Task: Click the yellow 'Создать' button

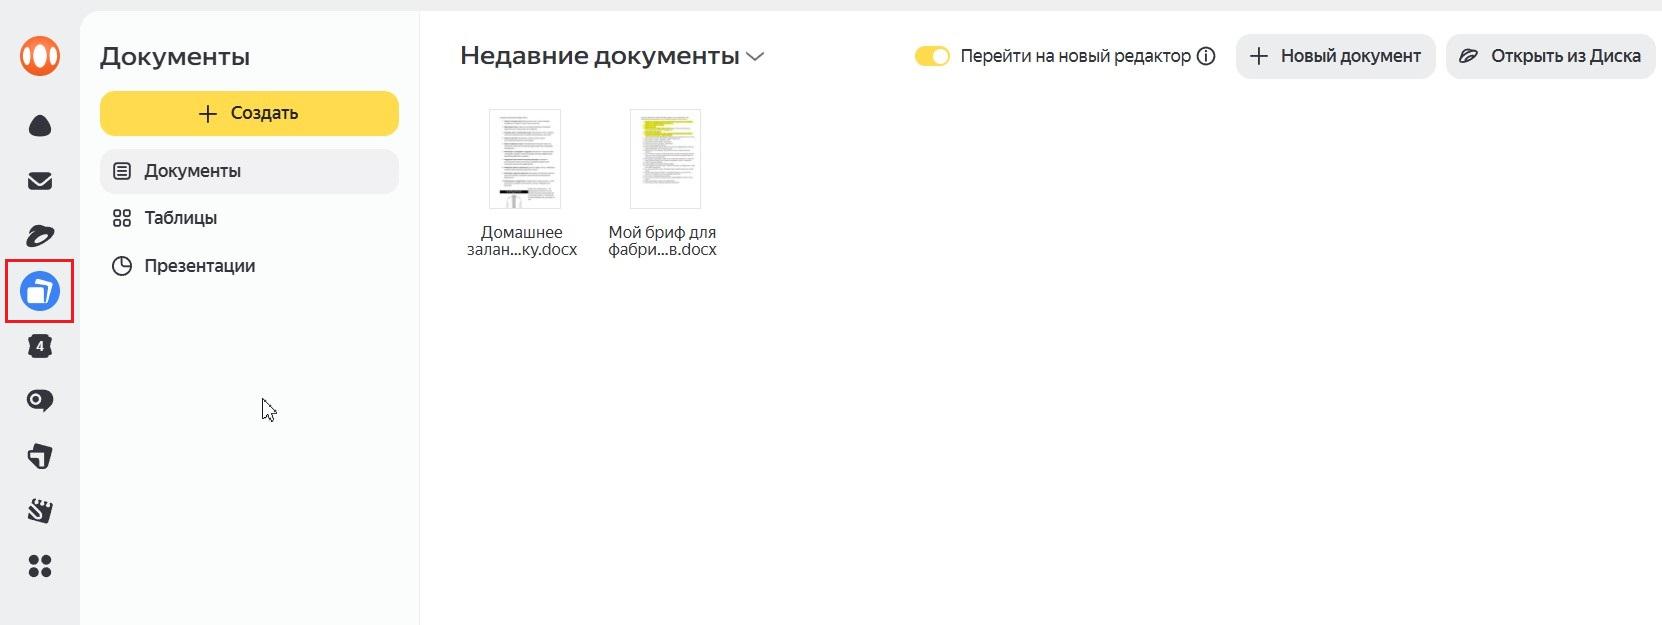Action: [x=249, y=113]
